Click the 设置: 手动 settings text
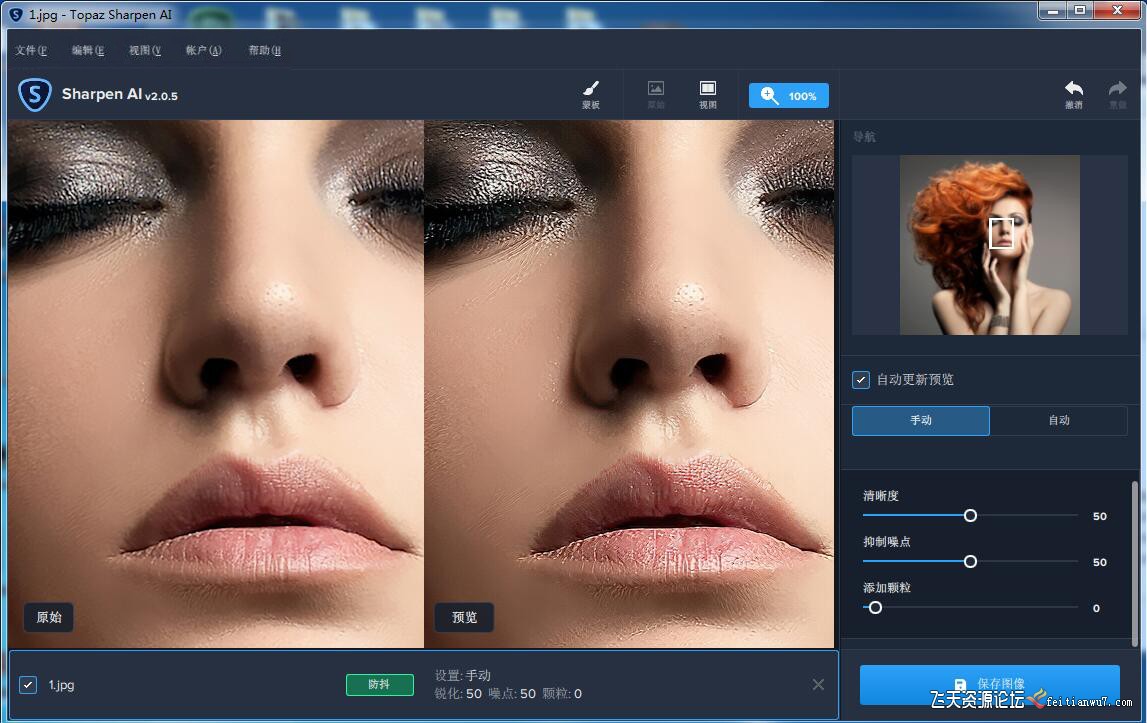This screenshot has height=723, width=1147. point(462,675)
